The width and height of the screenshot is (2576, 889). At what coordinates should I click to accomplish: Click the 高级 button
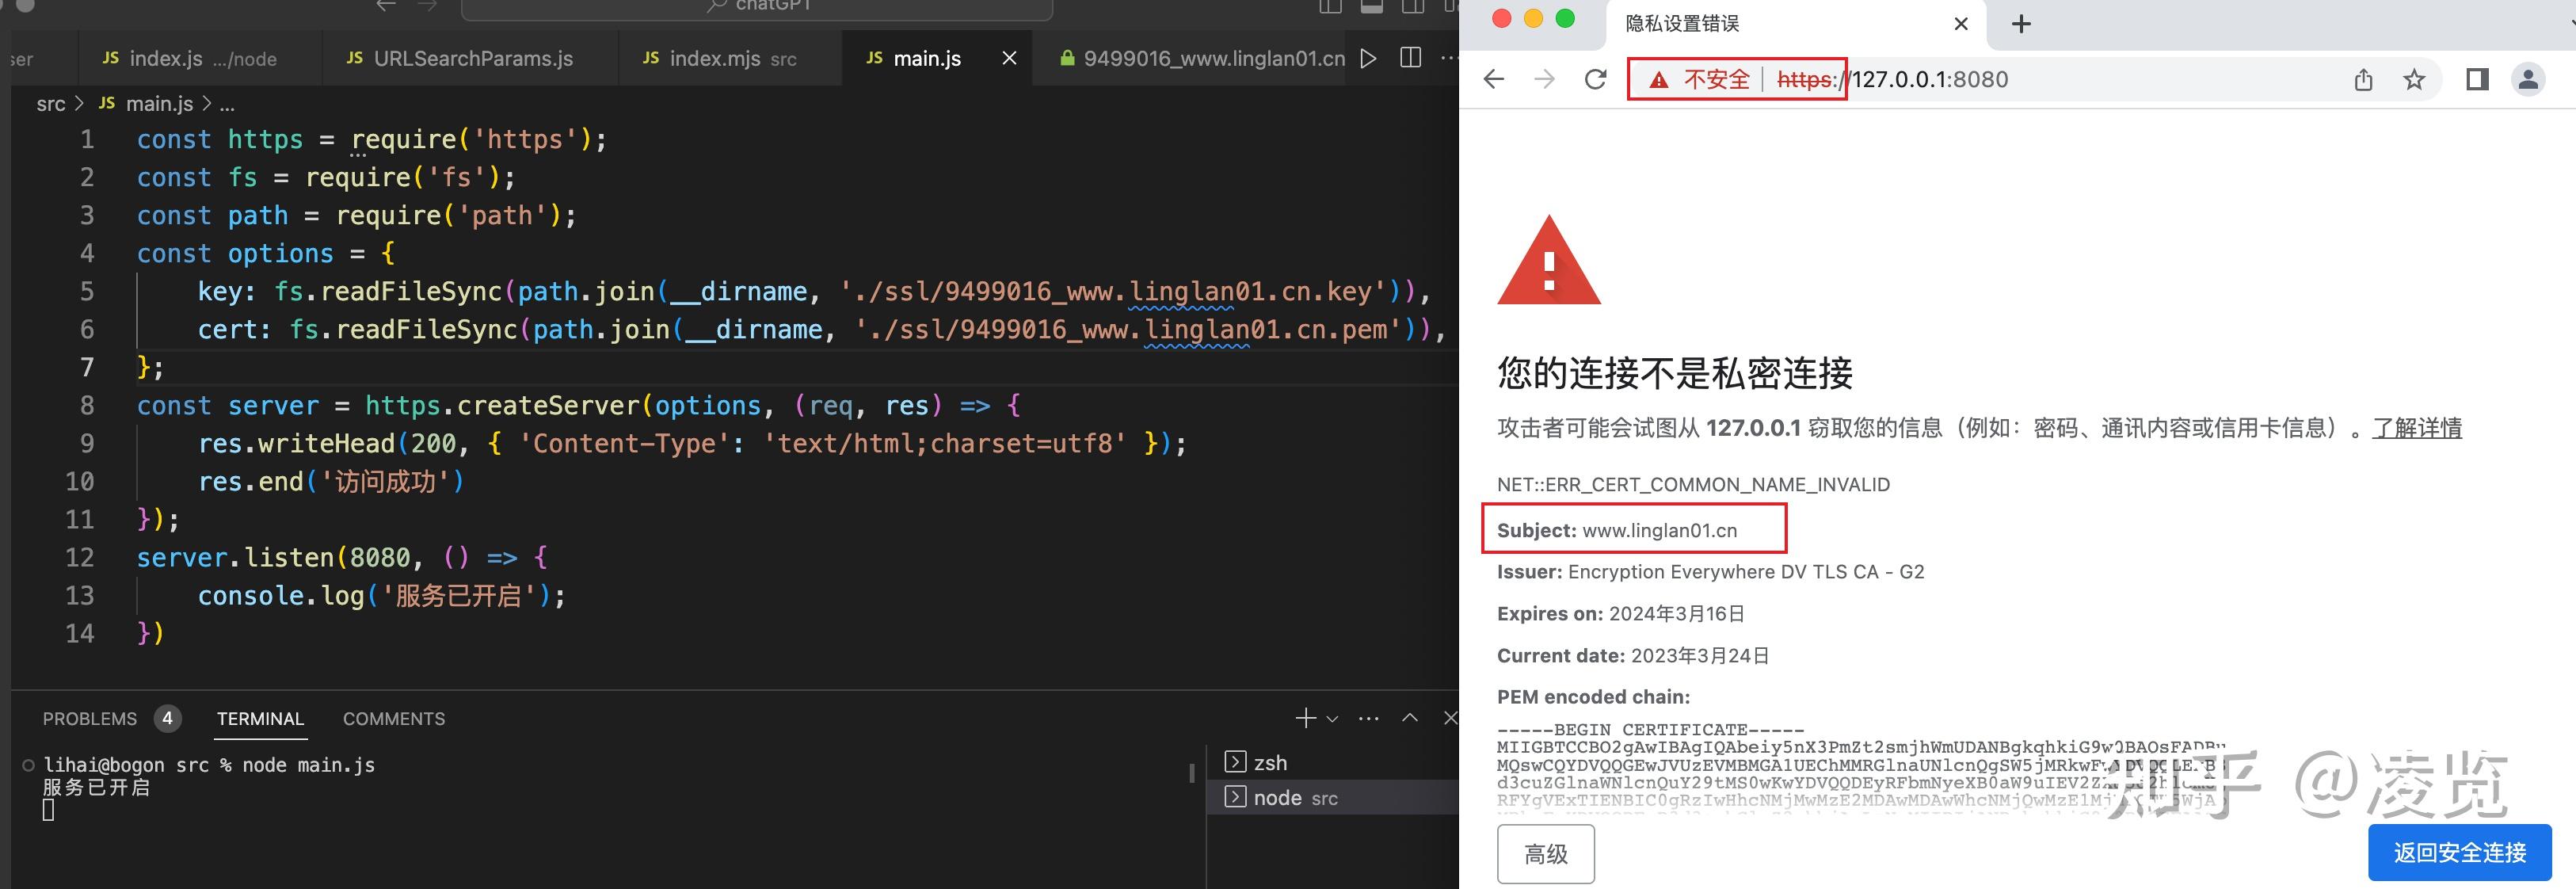click(x=1545, y=853)
